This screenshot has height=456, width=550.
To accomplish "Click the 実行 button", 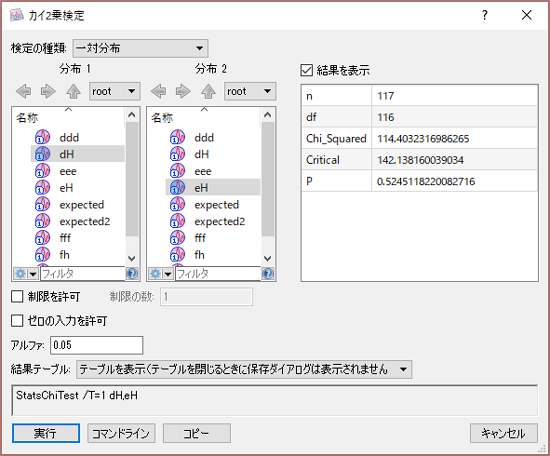I will point(46,433).
